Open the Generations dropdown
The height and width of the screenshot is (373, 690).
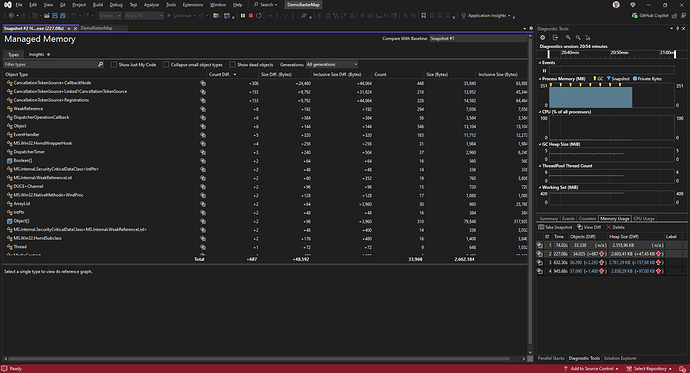[331, 65]
